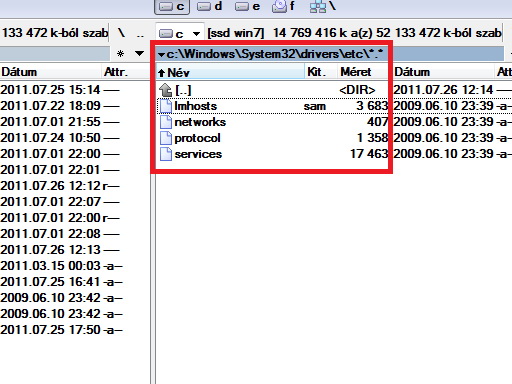Click lmhosts file name text
This screenshot has height=384, width=512.
tap(196, 106)
